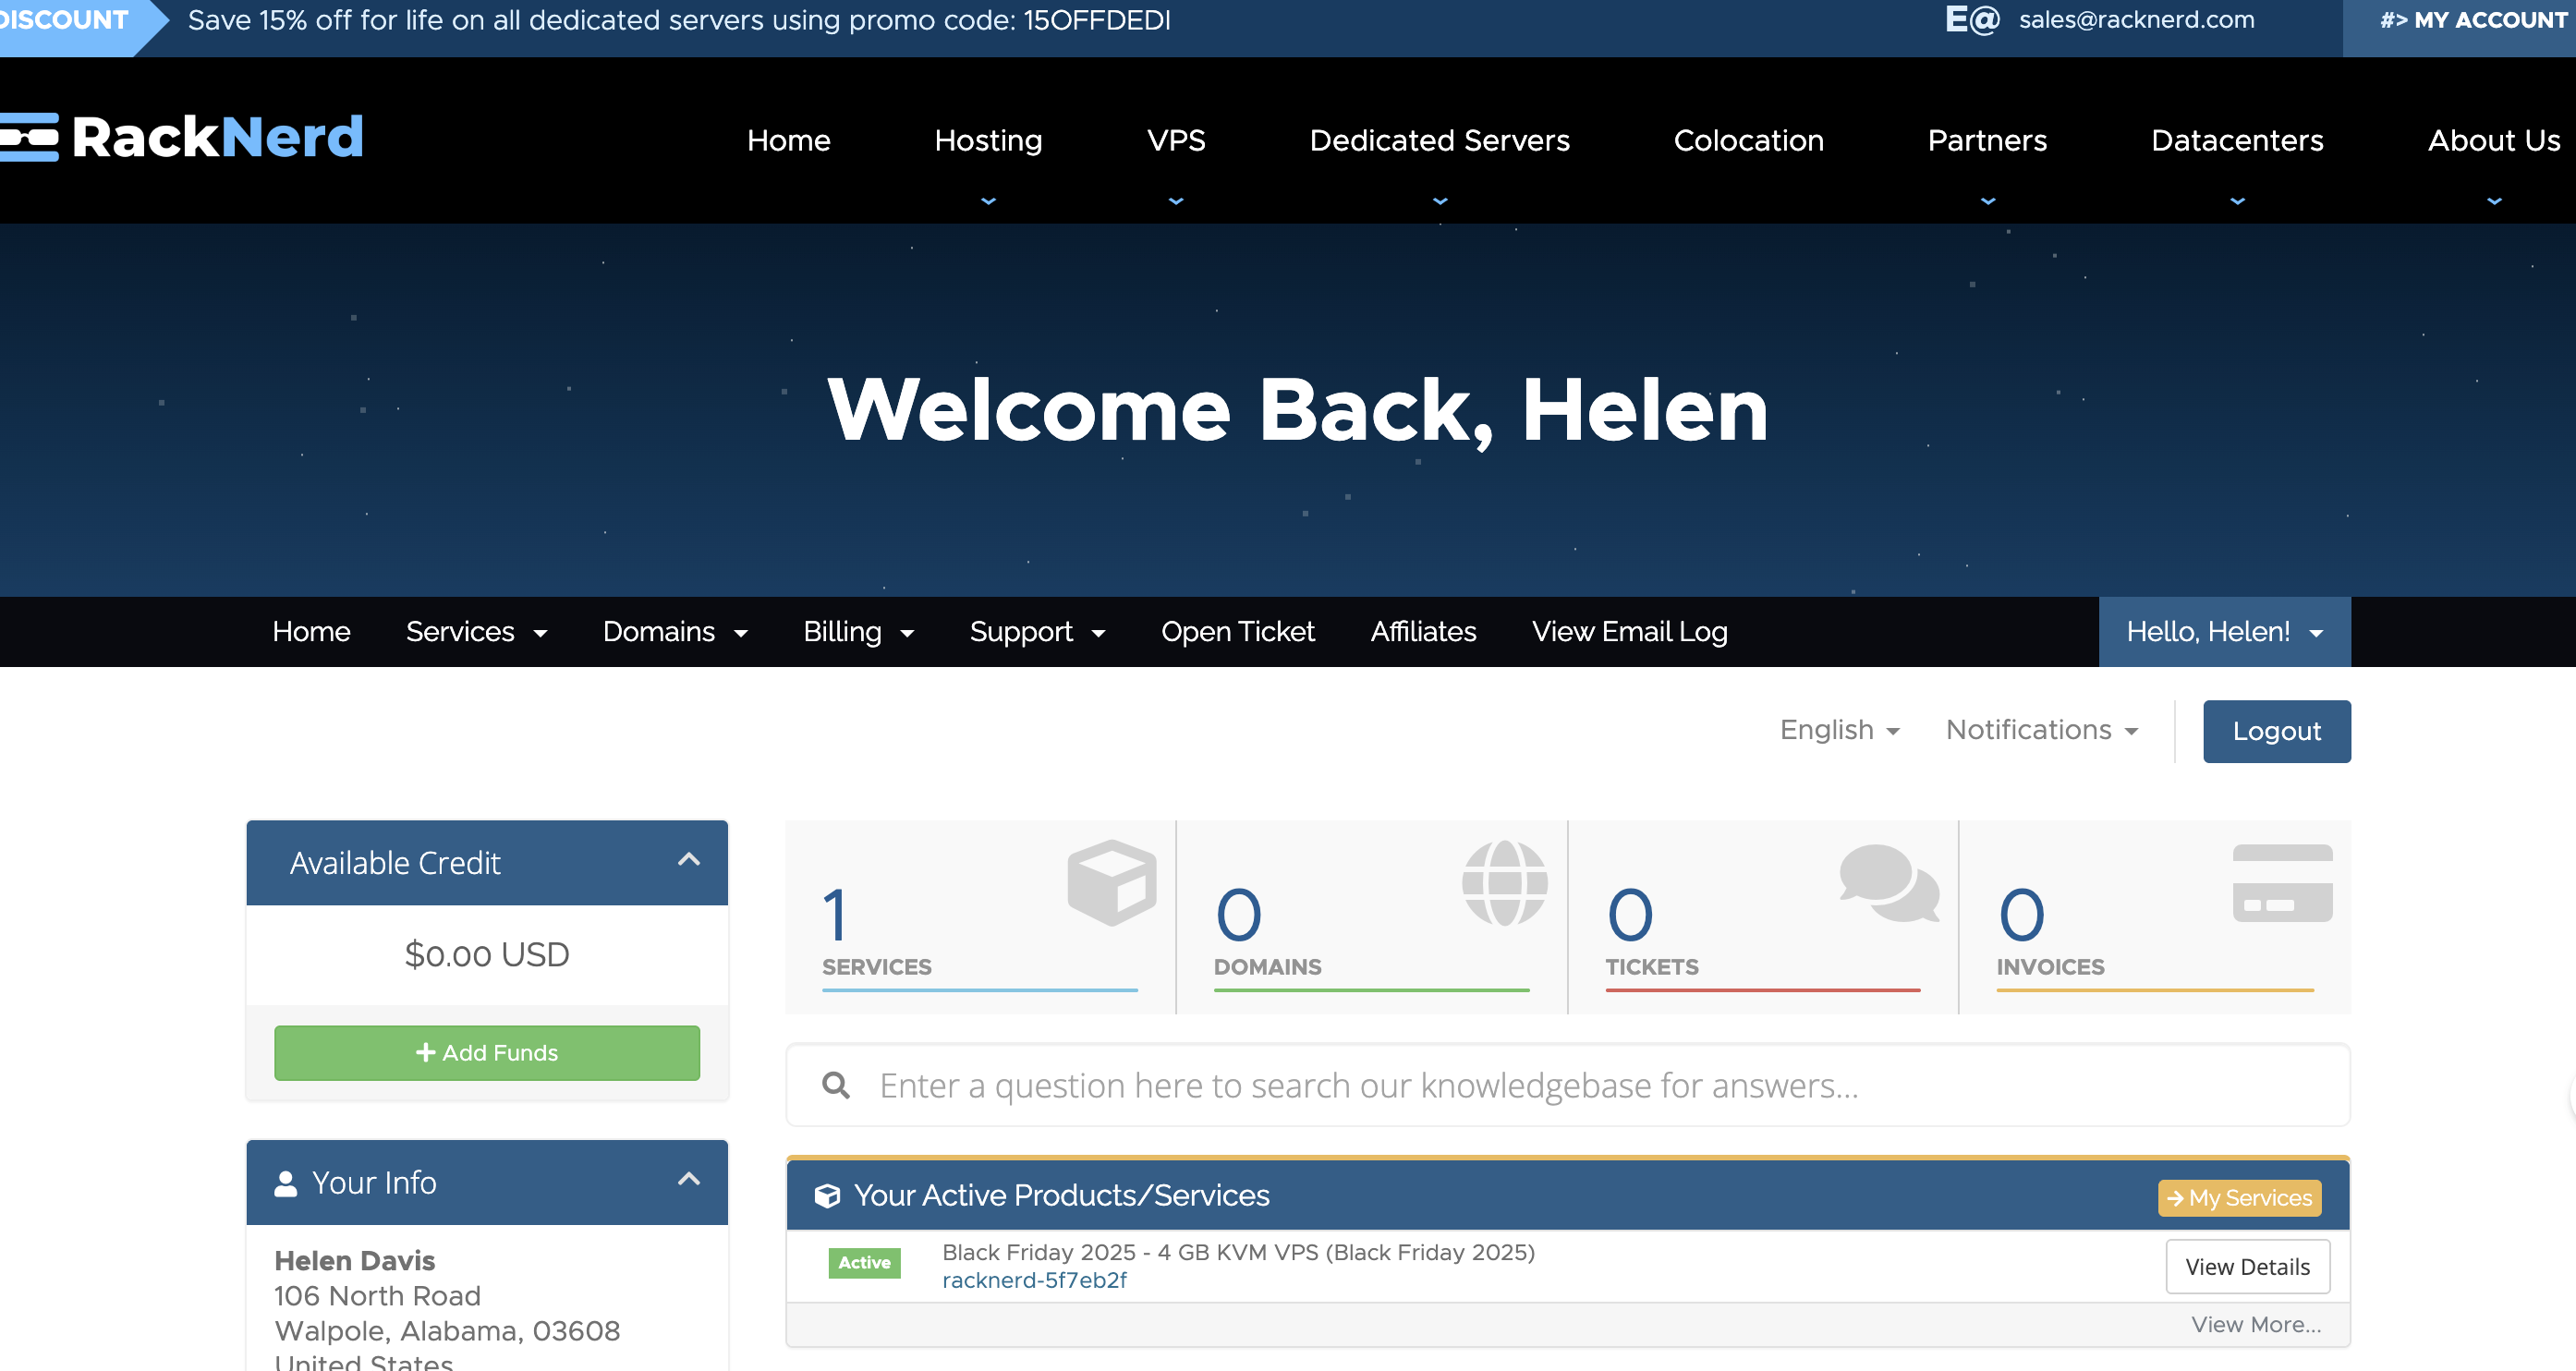Image resolution: width=2576 pixels, height=1371 pixels.
Task: Click the Walpole, Alabama, 03608 line
Action: pyautogui.click(x=447, y=1331)
